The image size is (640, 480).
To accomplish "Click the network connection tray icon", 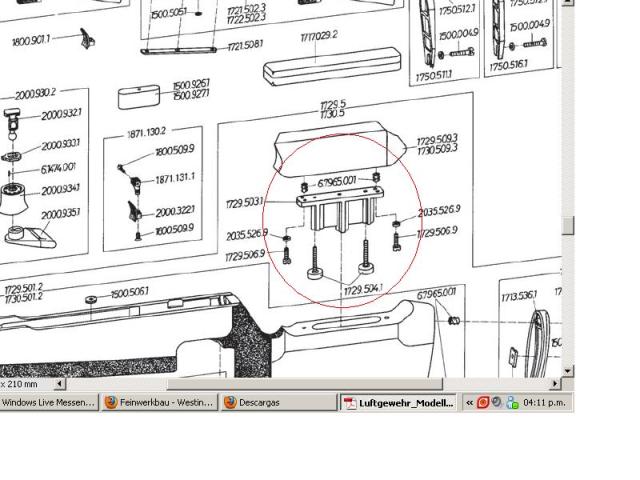I will tap(511, 403).
